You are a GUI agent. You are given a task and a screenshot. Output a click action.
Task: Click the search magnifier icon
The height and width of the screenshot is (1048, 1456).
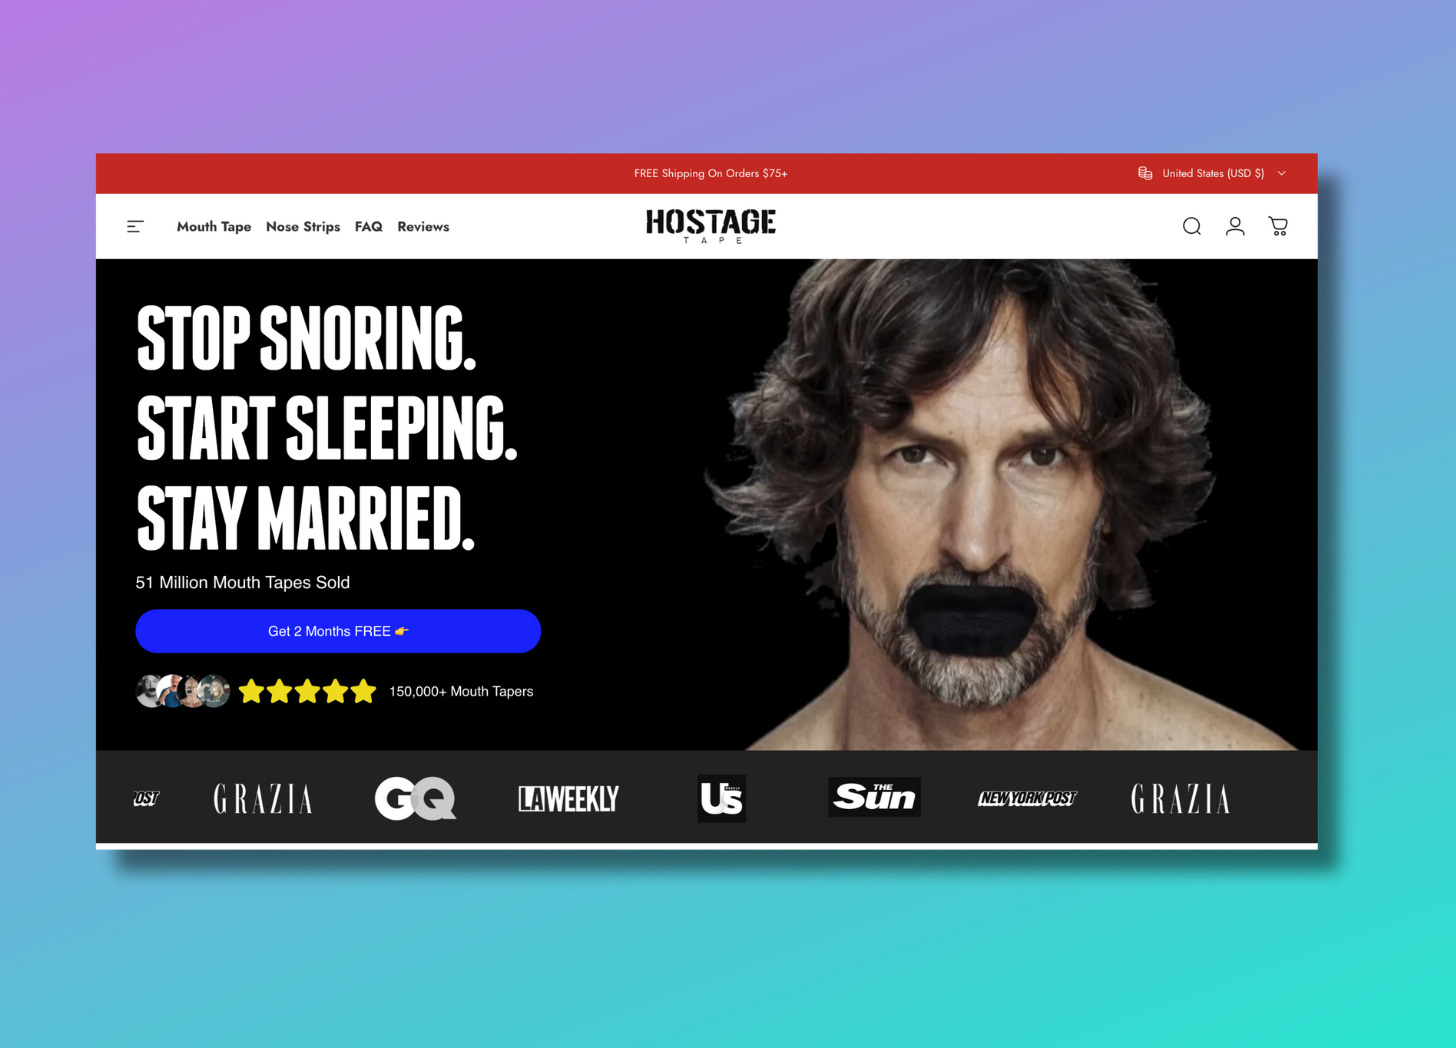(1191, 226)
